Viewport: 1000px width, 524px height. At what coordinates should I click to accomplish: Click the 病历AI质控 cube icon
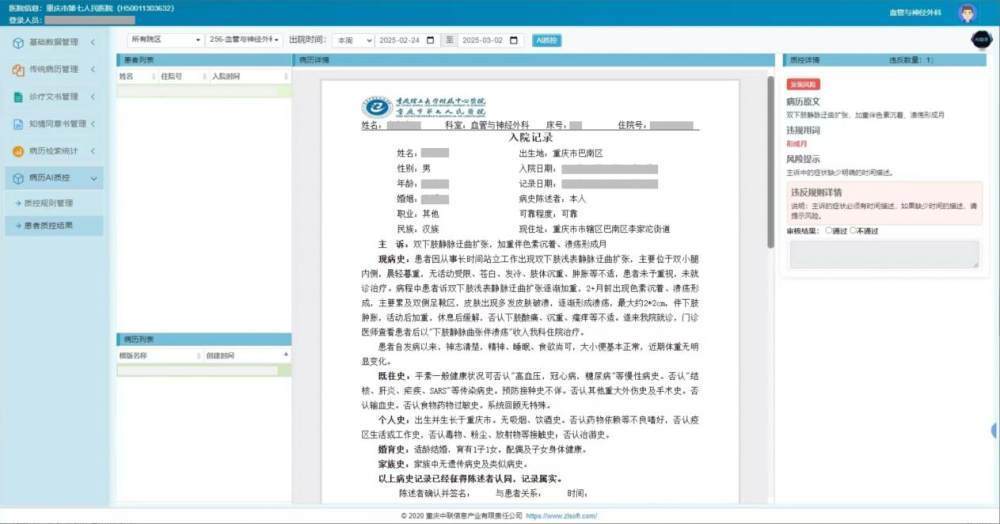click(17, 178)
